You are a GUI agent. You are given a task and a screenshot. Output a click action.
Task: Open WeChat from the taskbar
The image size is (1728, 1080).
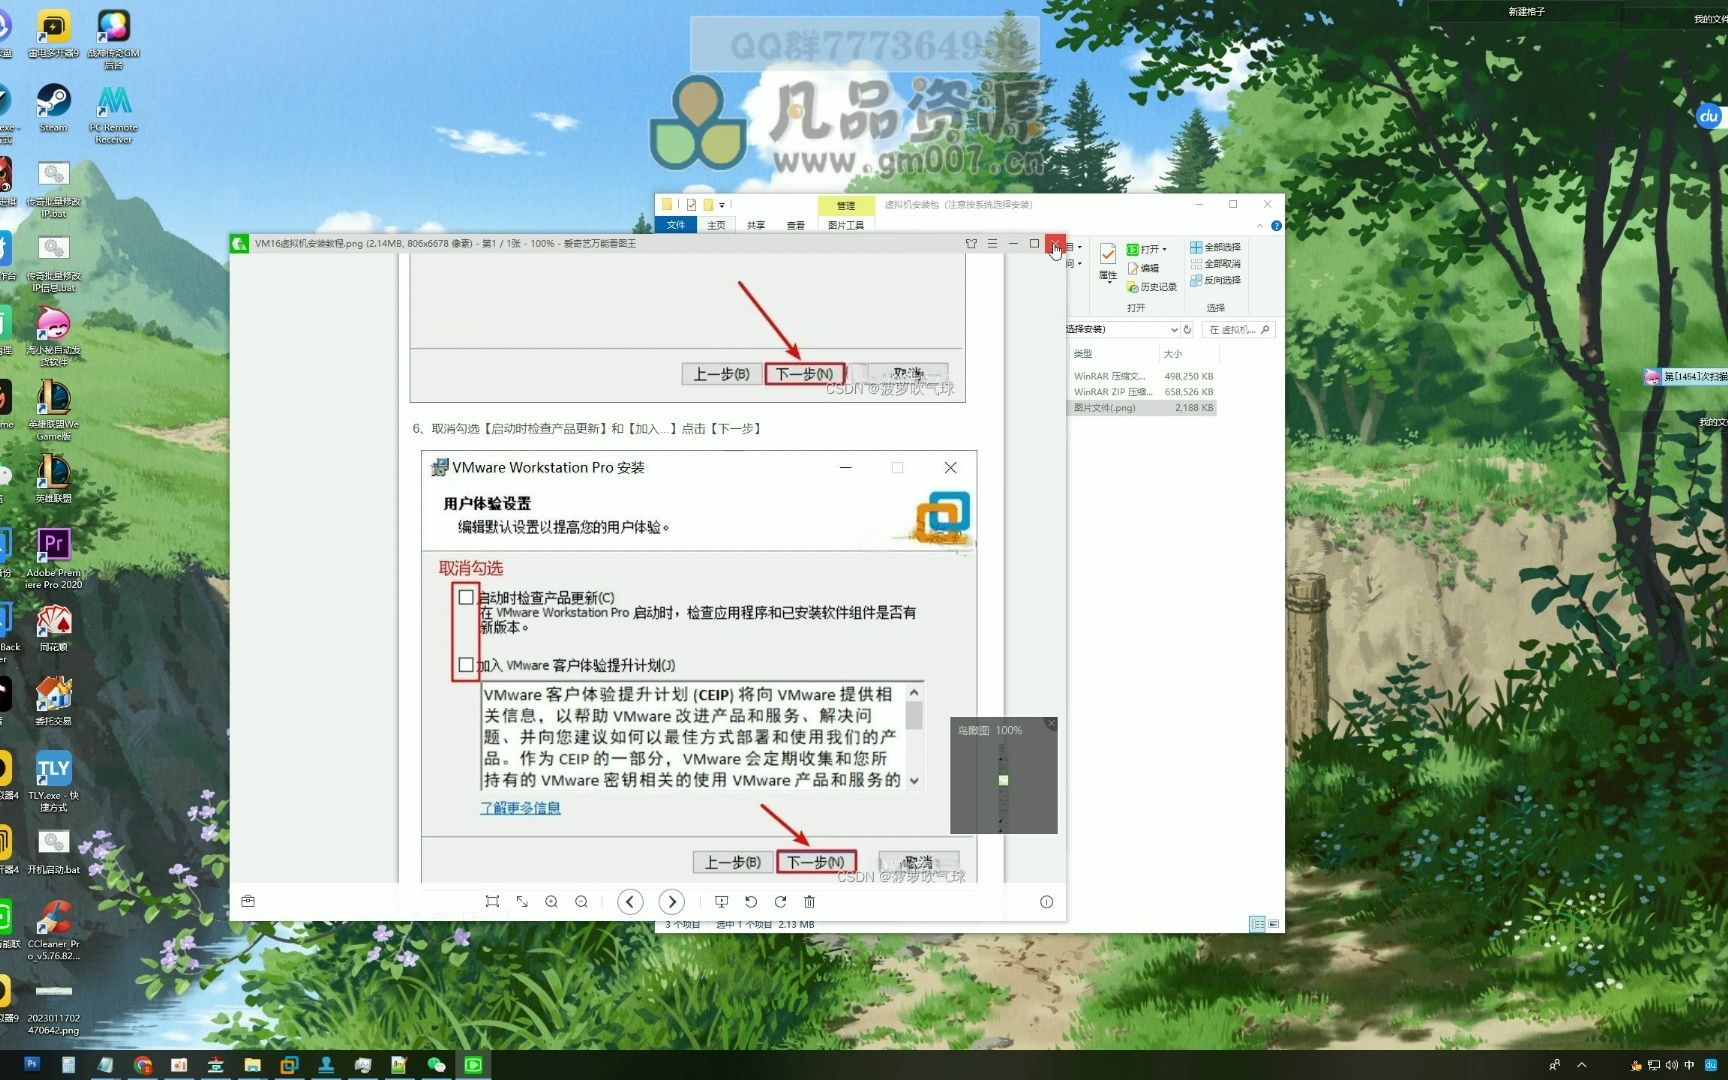[x=436, y=1065]
